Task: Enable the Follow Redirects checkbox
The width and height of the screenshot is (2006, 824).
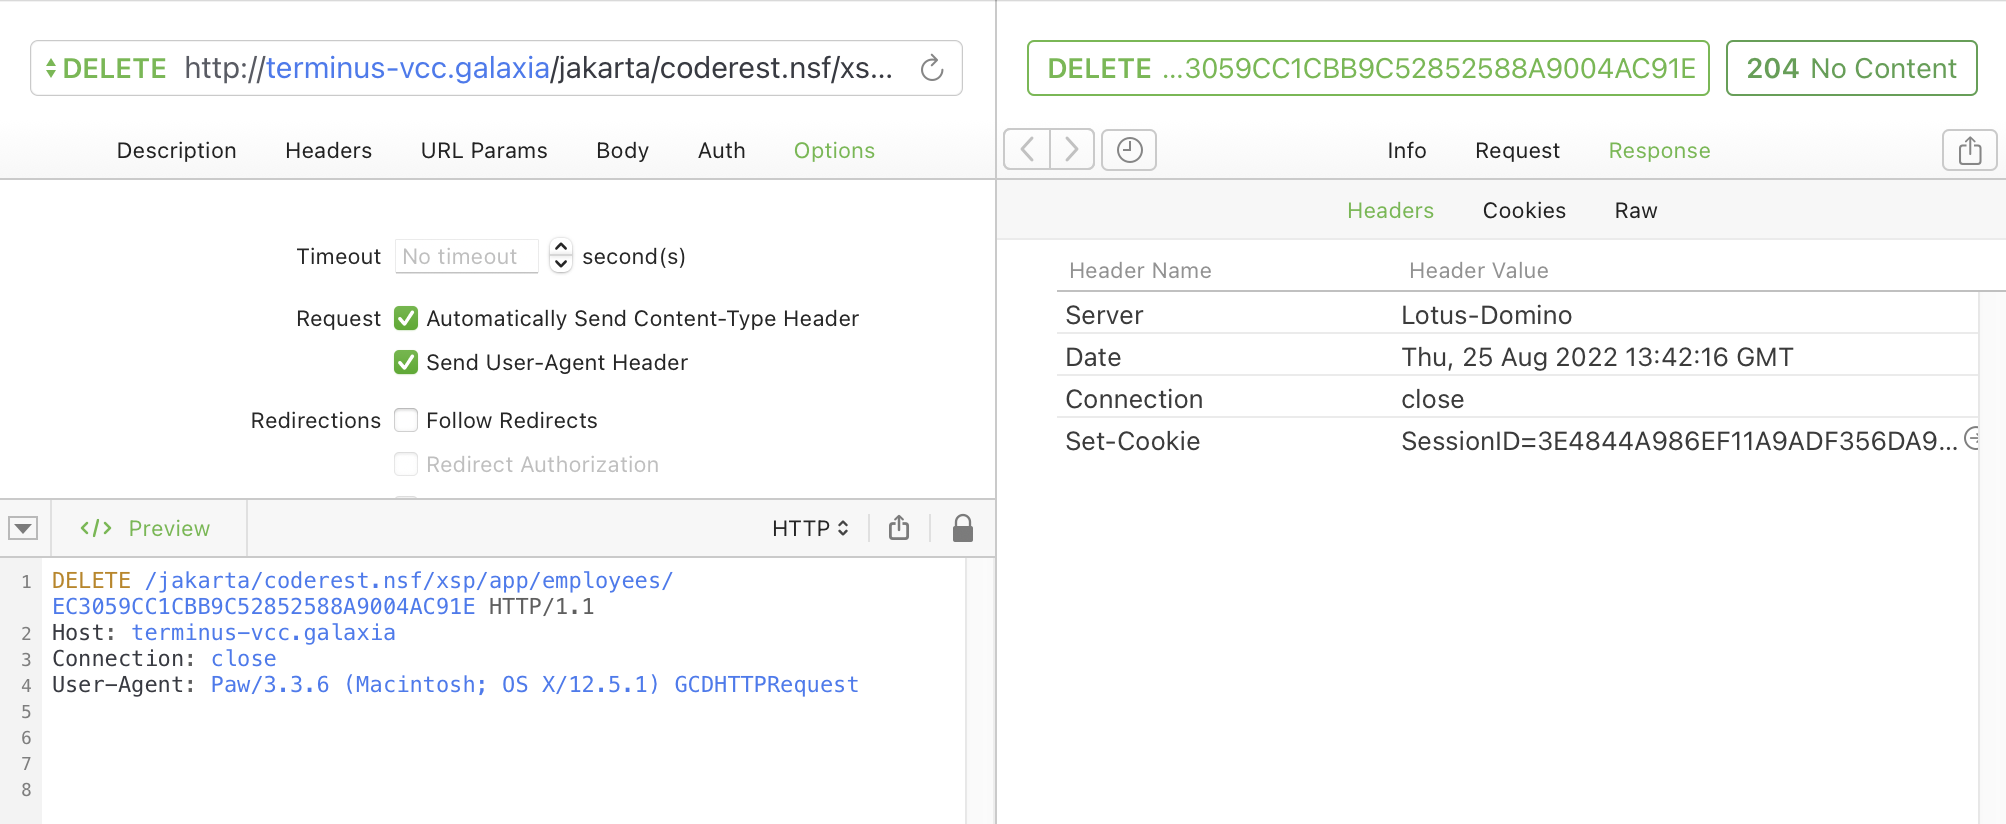Action: (x=406, y=420)
